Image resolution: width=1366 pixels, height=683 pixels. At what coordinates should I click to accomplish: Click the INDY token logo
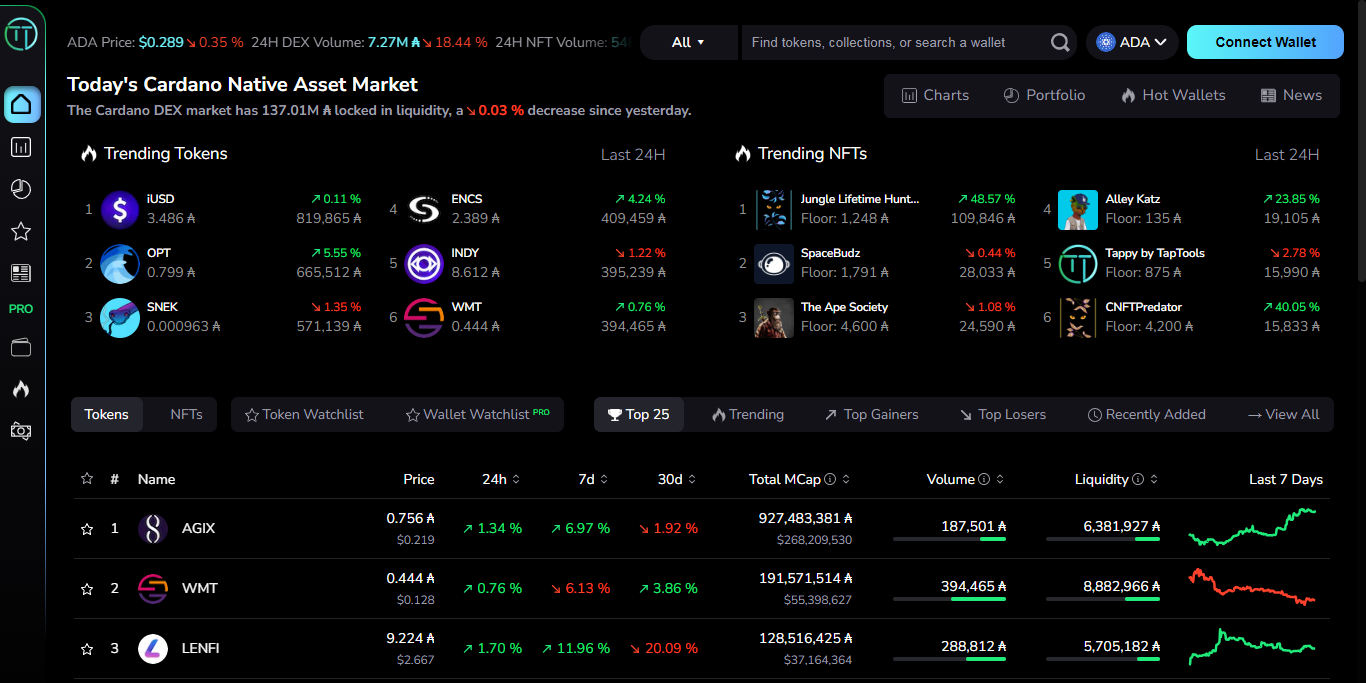coord(425,264)
